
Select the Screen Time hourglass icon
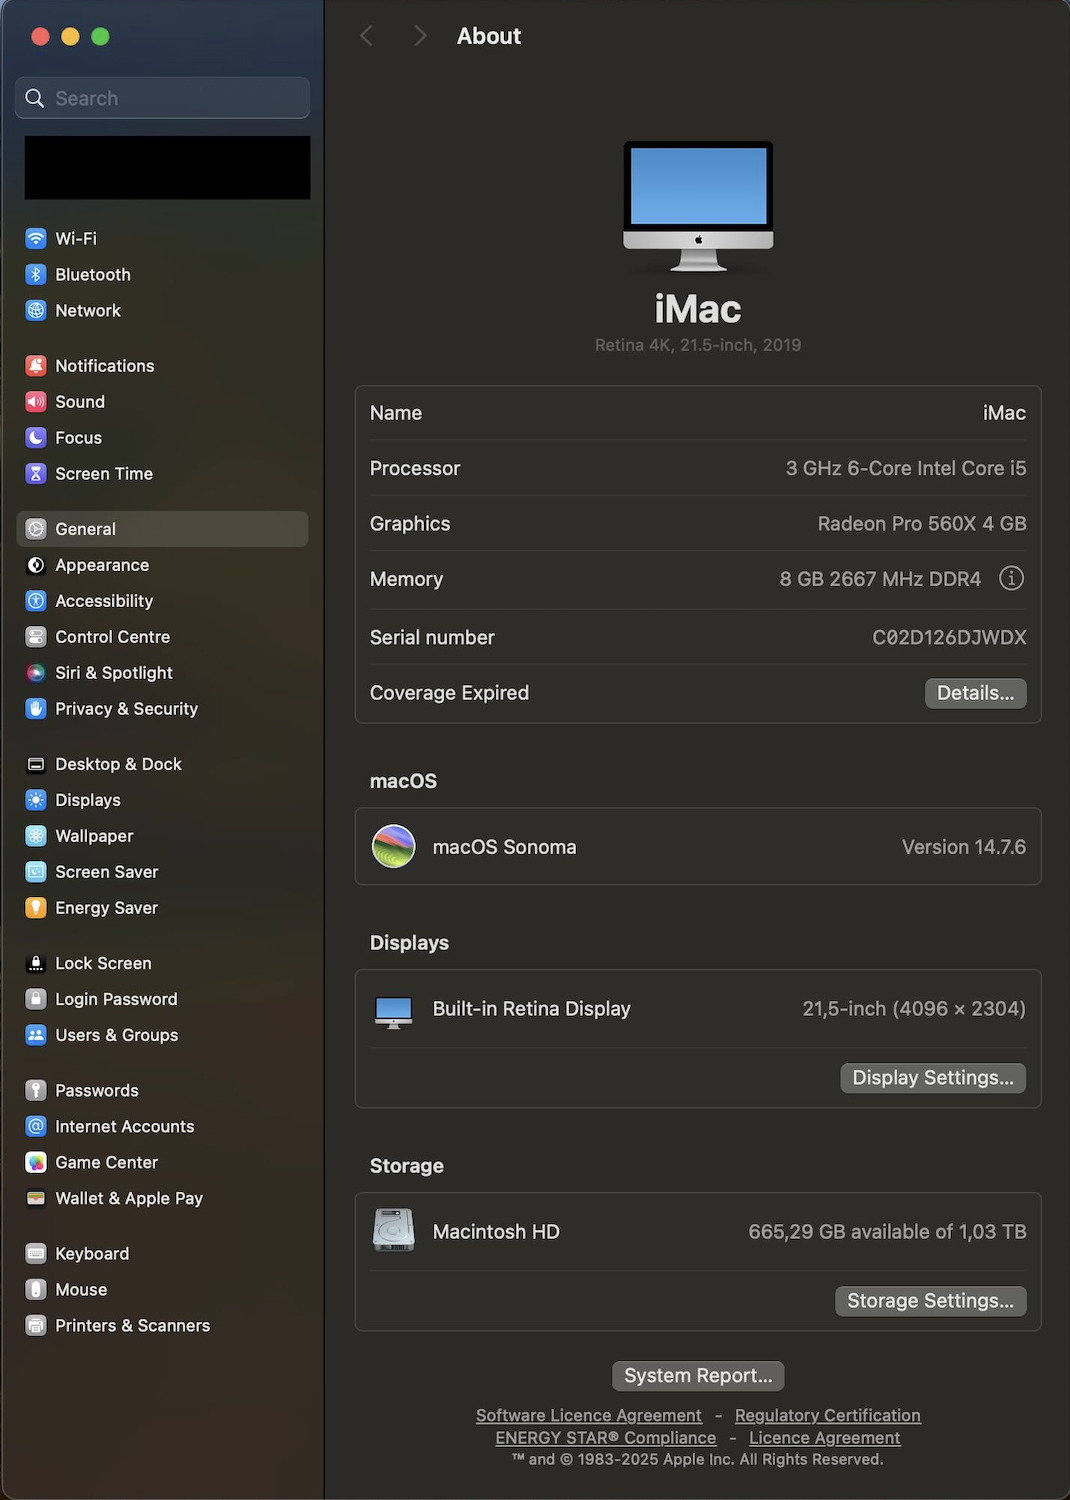click(36, 473)
